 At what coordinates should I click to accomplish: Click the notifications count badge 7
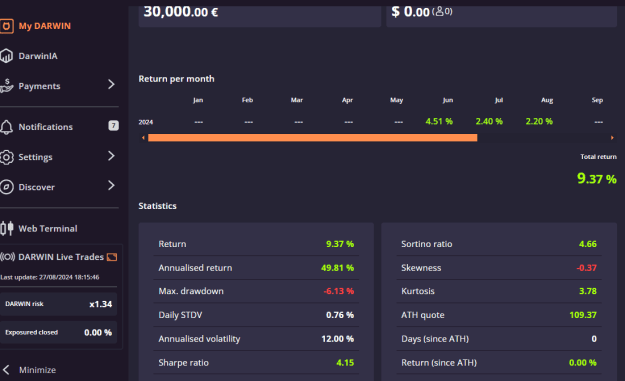(x=114, y=126)
